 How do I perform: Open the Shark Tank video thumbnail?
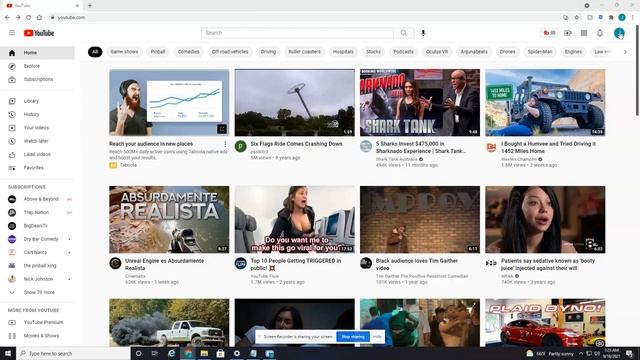(x=420, y=102)
